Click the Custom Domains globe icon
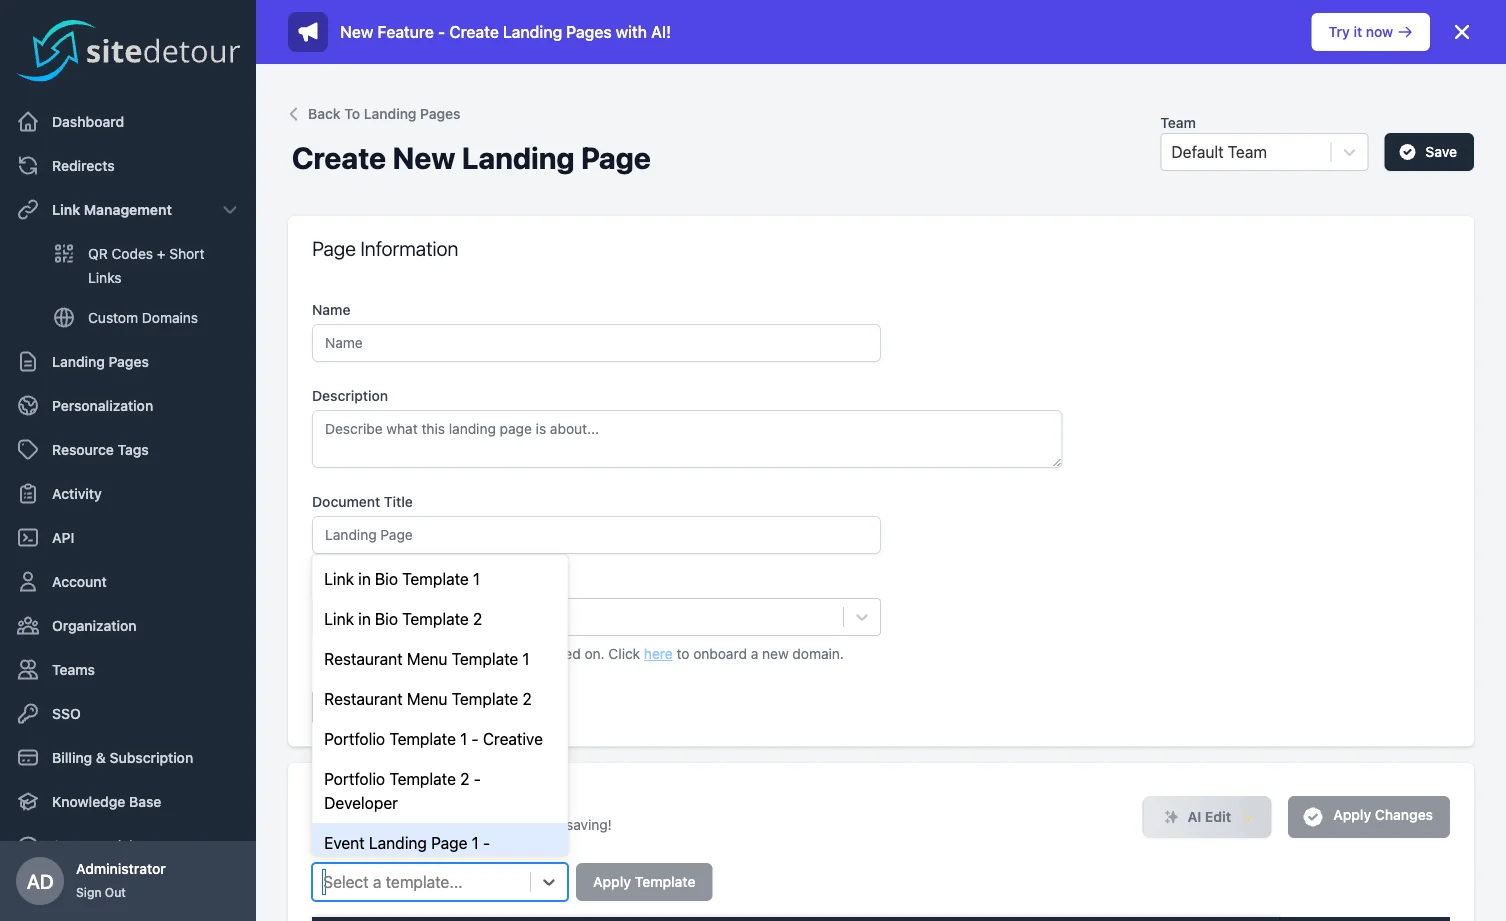Image resolution: width=1506 pixels, height=921 pixels. 64,317
